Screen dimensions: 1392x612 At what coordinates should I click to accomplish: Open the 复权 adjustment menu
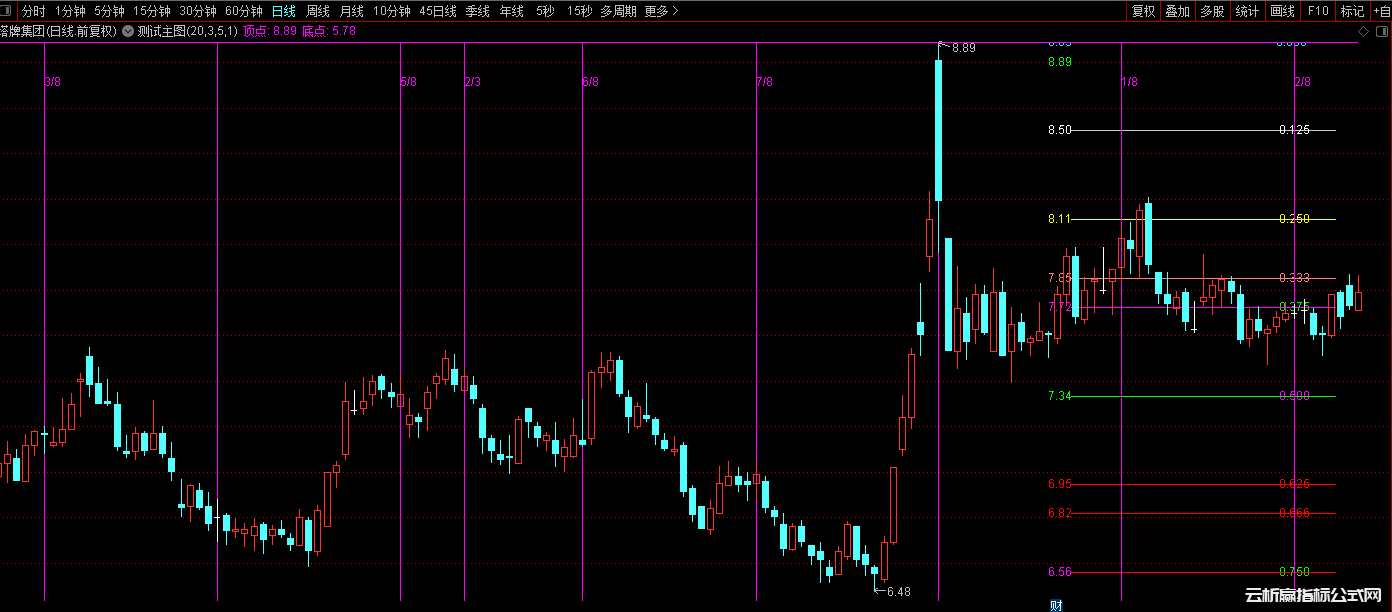click(1143, 11)
